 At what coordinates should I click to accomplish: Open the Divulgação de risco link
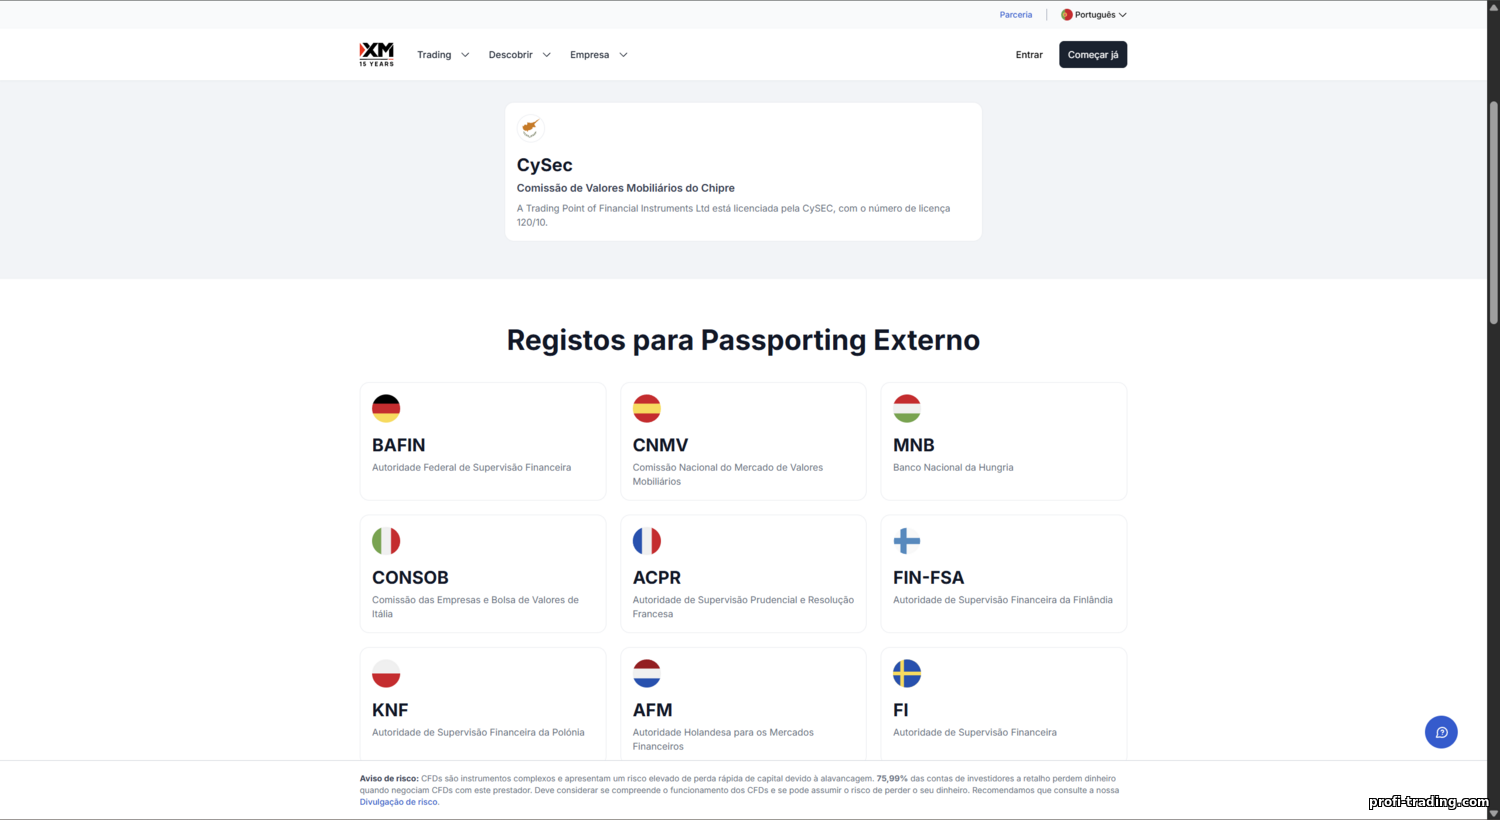[399, 802]
